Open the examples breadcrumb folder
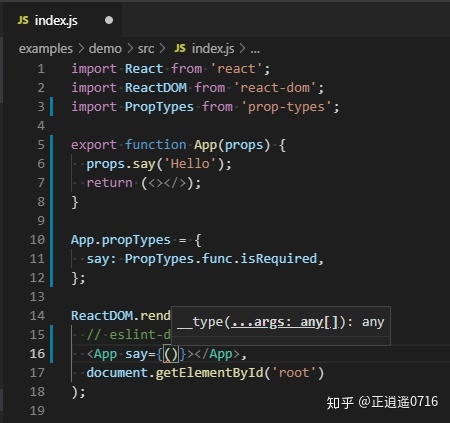Viewport: 450px width, 423px height. (x=46, y=49)
